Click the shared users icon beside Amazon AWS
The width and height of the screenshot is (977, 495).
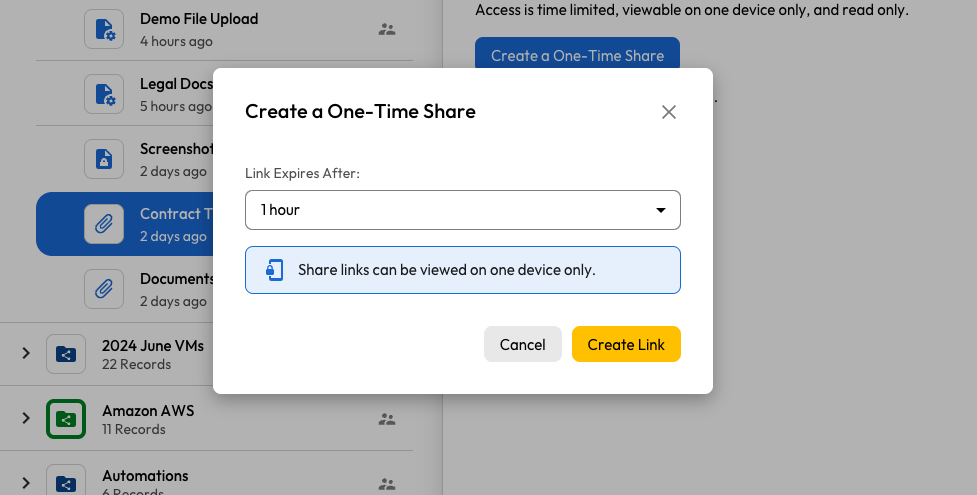tap(387, 419)
